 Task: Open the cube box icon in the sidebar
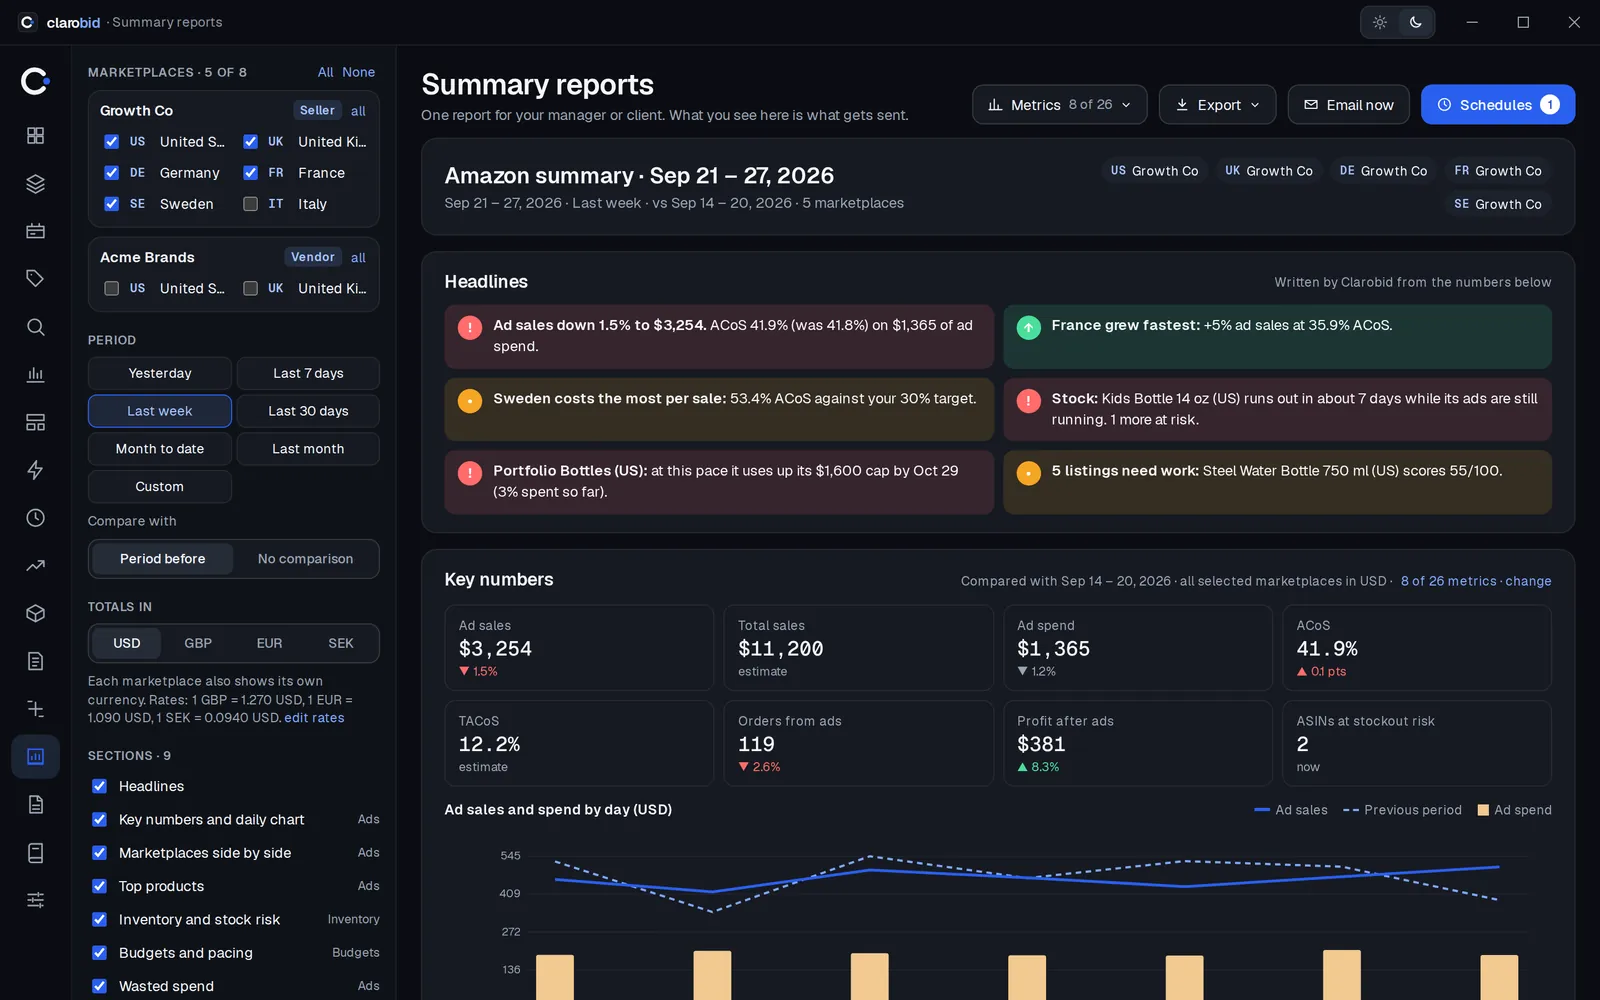pos(35,613)
